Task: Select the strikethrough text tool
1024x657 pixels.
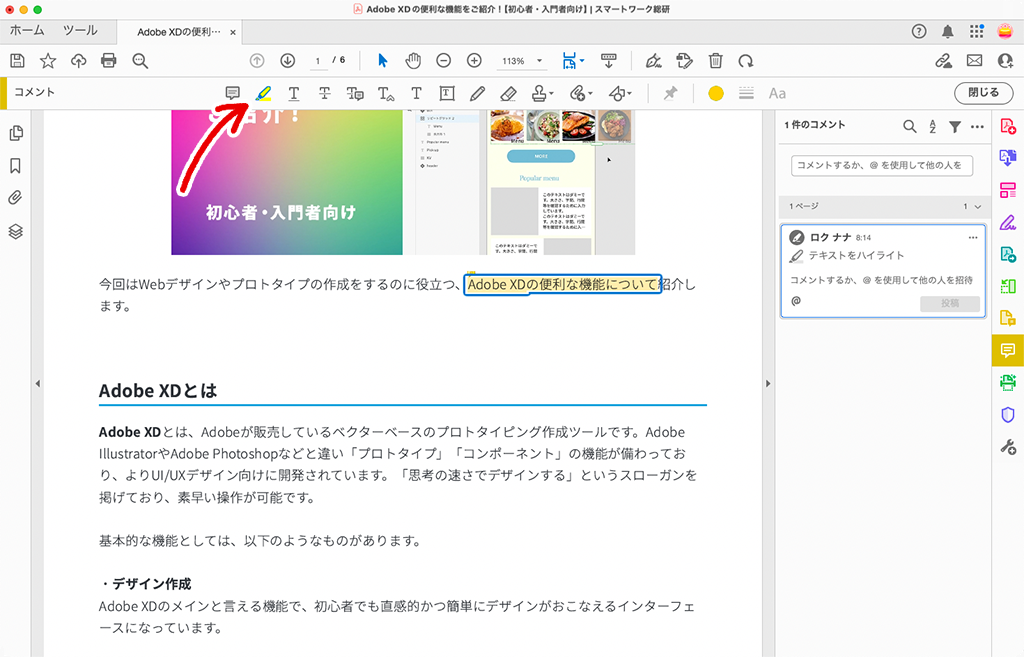Action: 325,93
